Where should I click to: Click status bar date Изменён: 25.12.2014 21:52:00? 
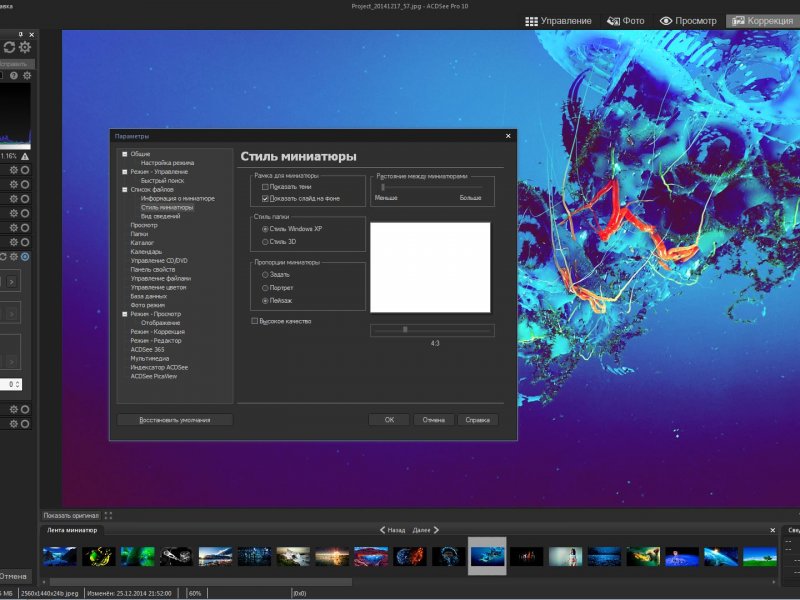click(129, 593)
